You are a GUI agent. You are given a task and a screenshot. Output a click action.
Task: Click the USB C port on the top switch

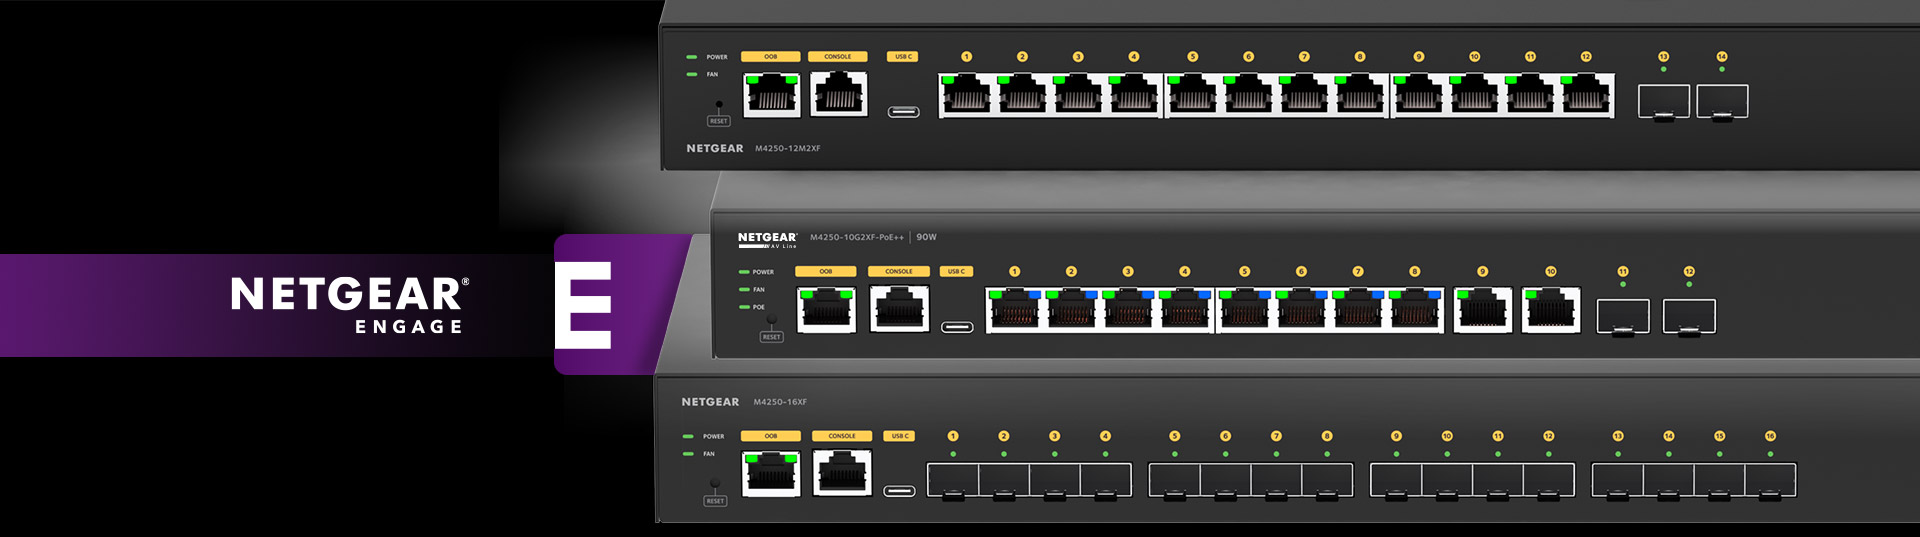coord(904,111)
